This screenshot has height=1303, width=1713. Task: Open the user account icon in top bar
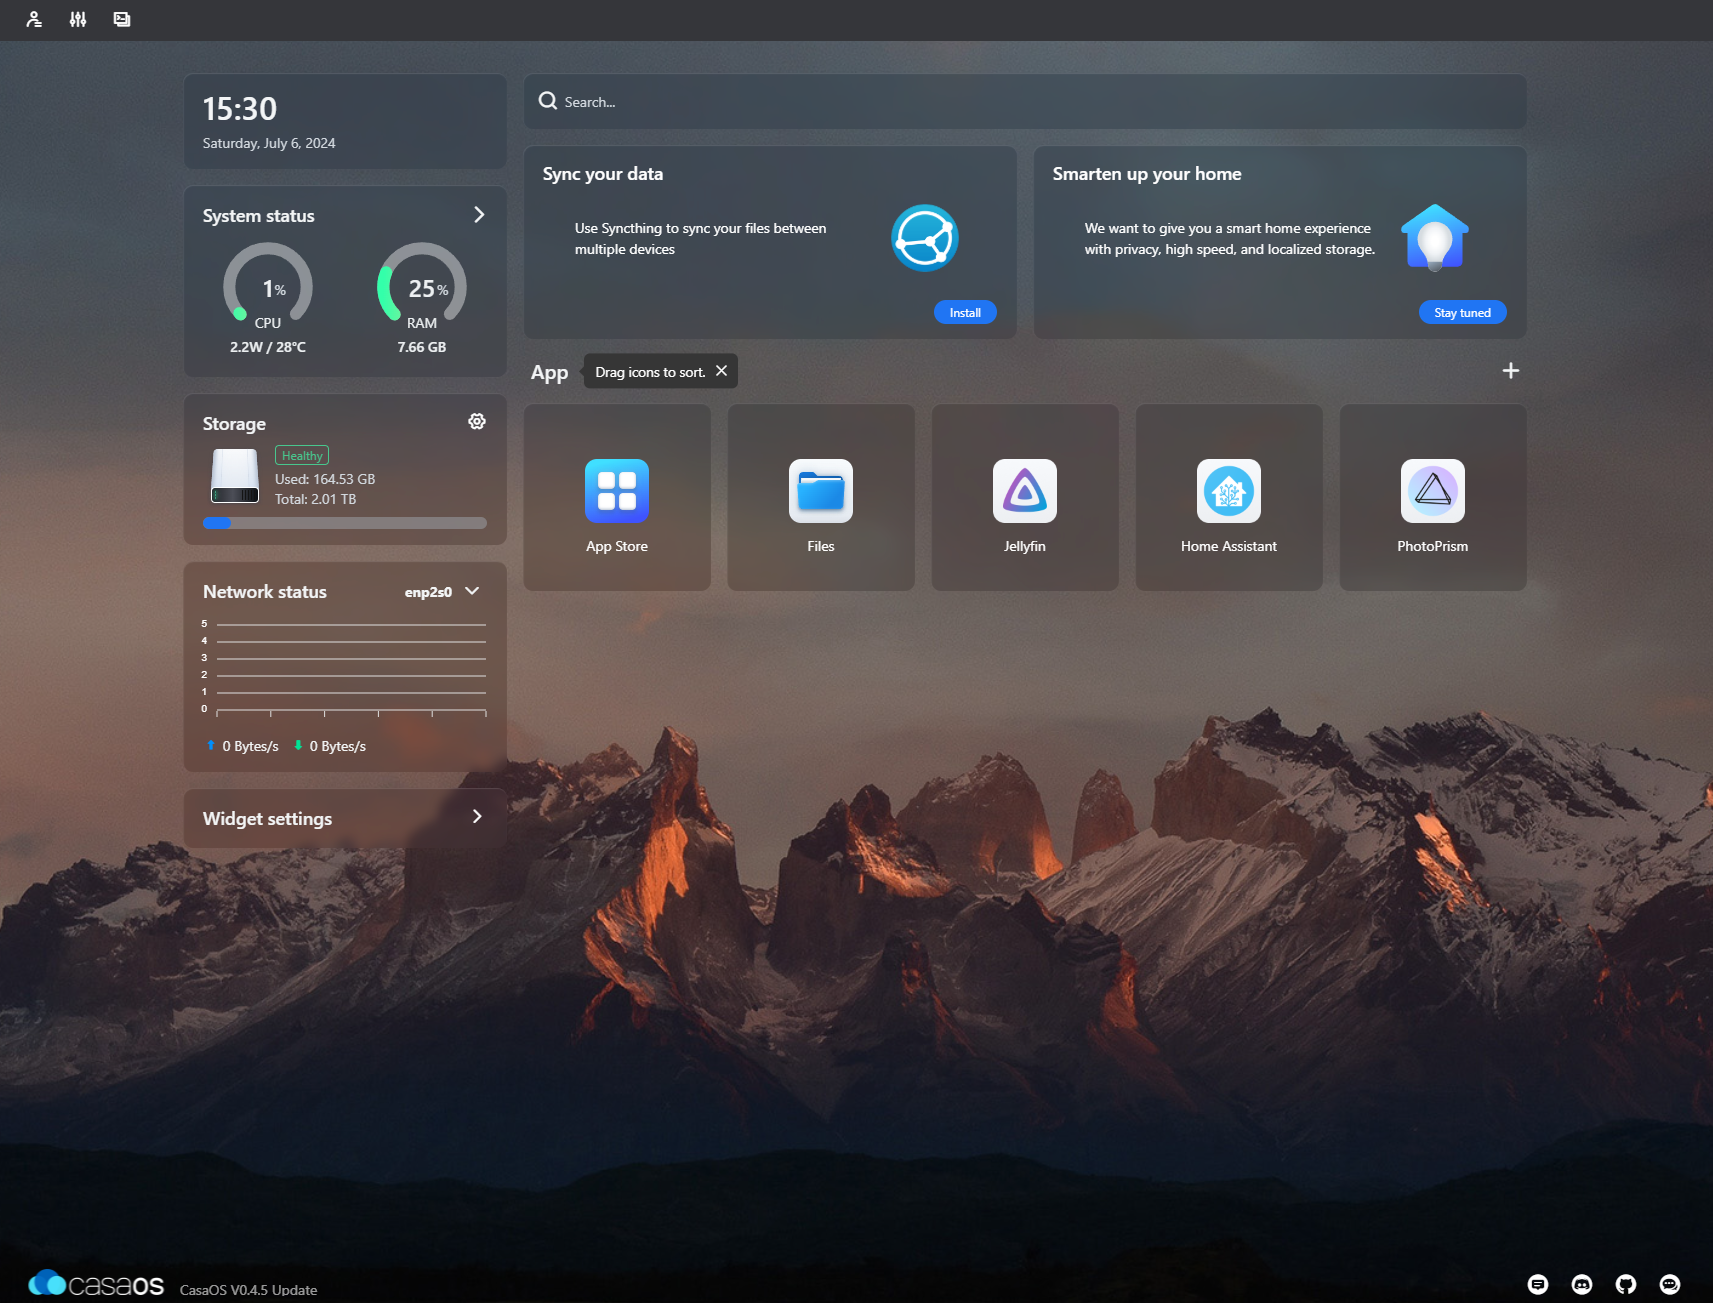click(x=34, y=19)
